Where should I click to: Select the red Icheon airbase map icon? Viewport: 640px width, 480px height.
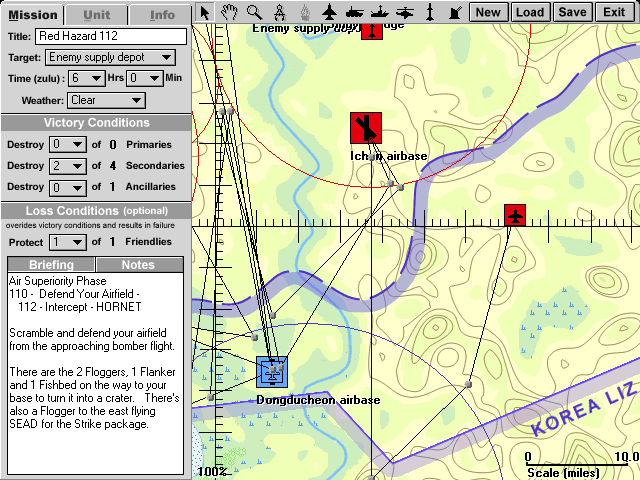[x=367, y=128]
